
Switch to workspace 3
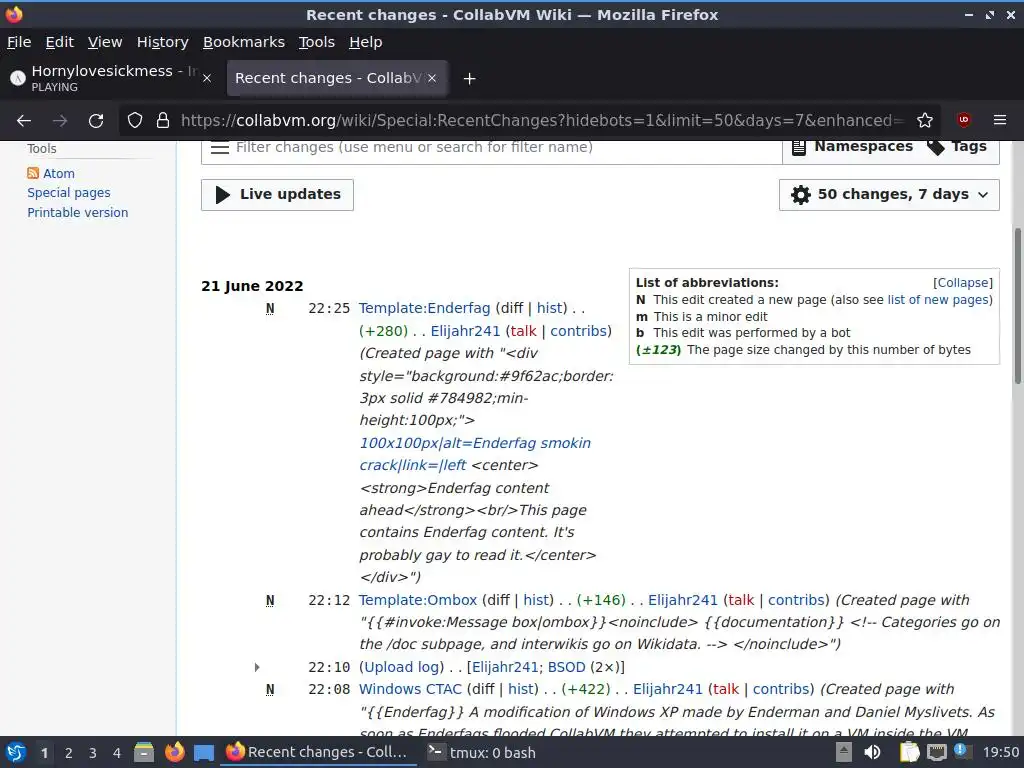coord(93,753)
